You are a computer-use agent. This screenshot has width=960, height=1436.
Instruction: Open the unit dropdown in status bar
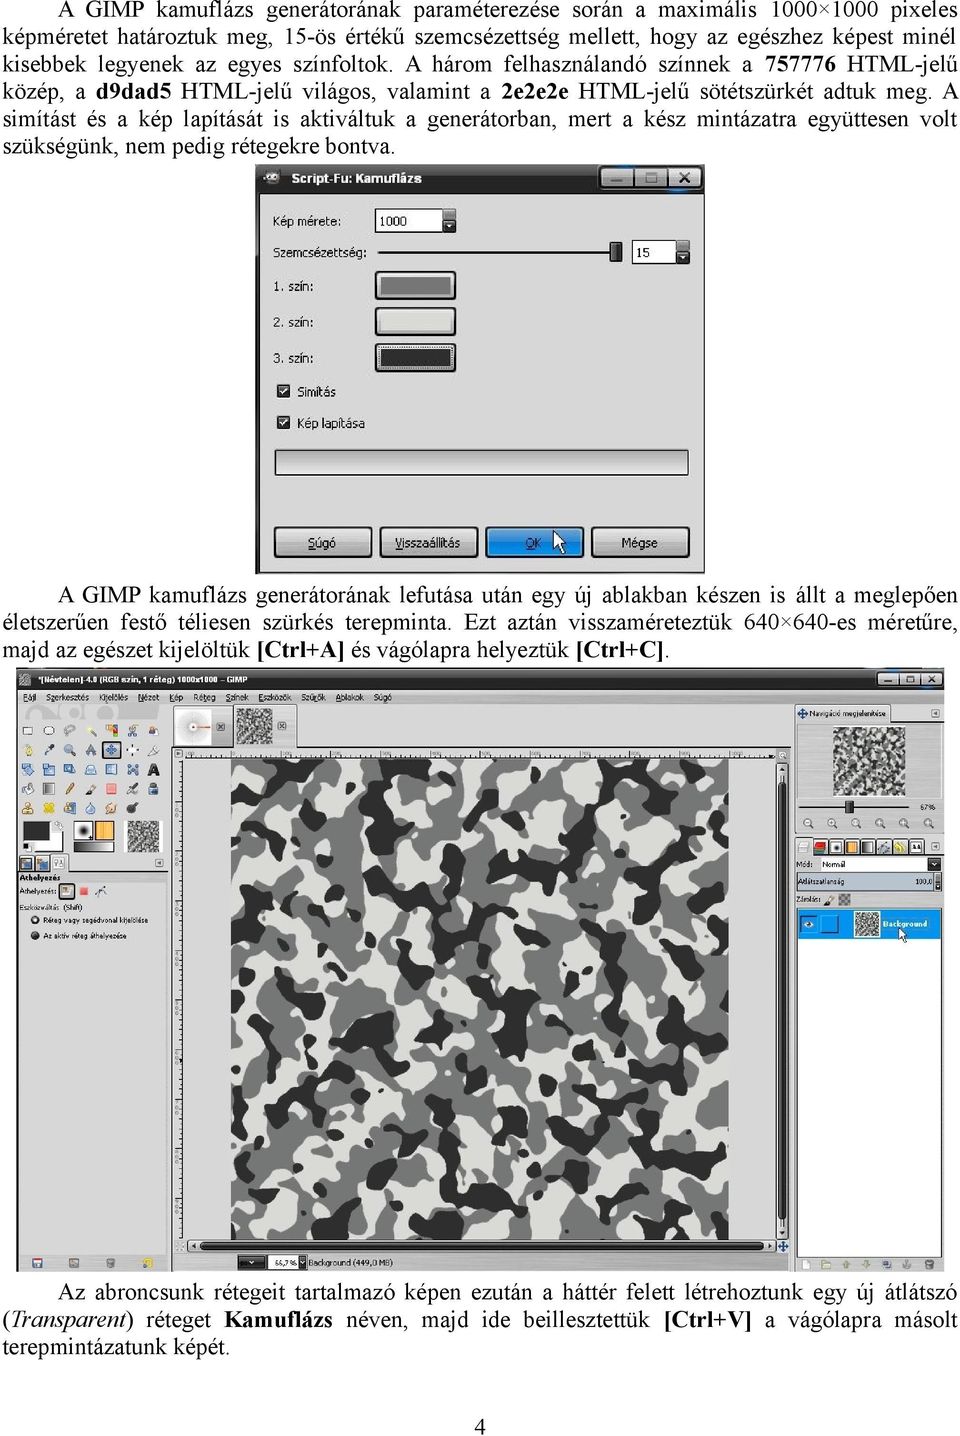click(x=251, y=1262)
